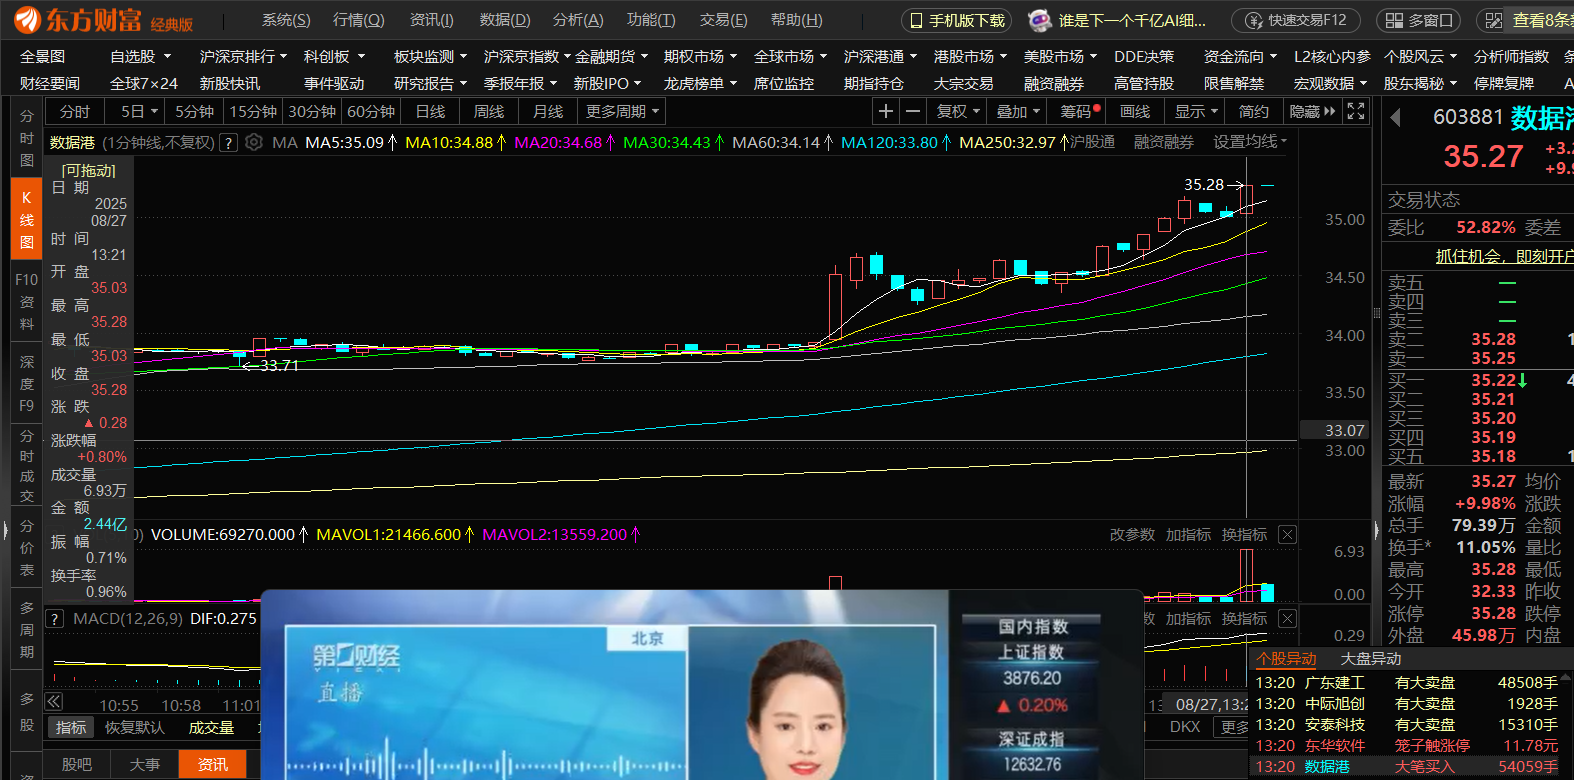The width and height of the screenshot is (1574, 780).
Task: Click the 快速交易F12 button
Action: pyautogui.click(x=1296, y=20)
